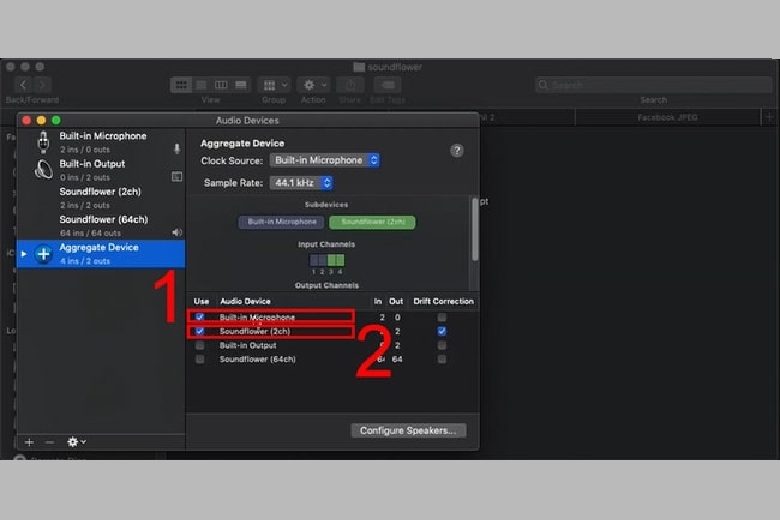Viewport: 780px width, 520px height.
Task: Click the alert sound indicator on Built-in Output
Action: click(177, 177)
